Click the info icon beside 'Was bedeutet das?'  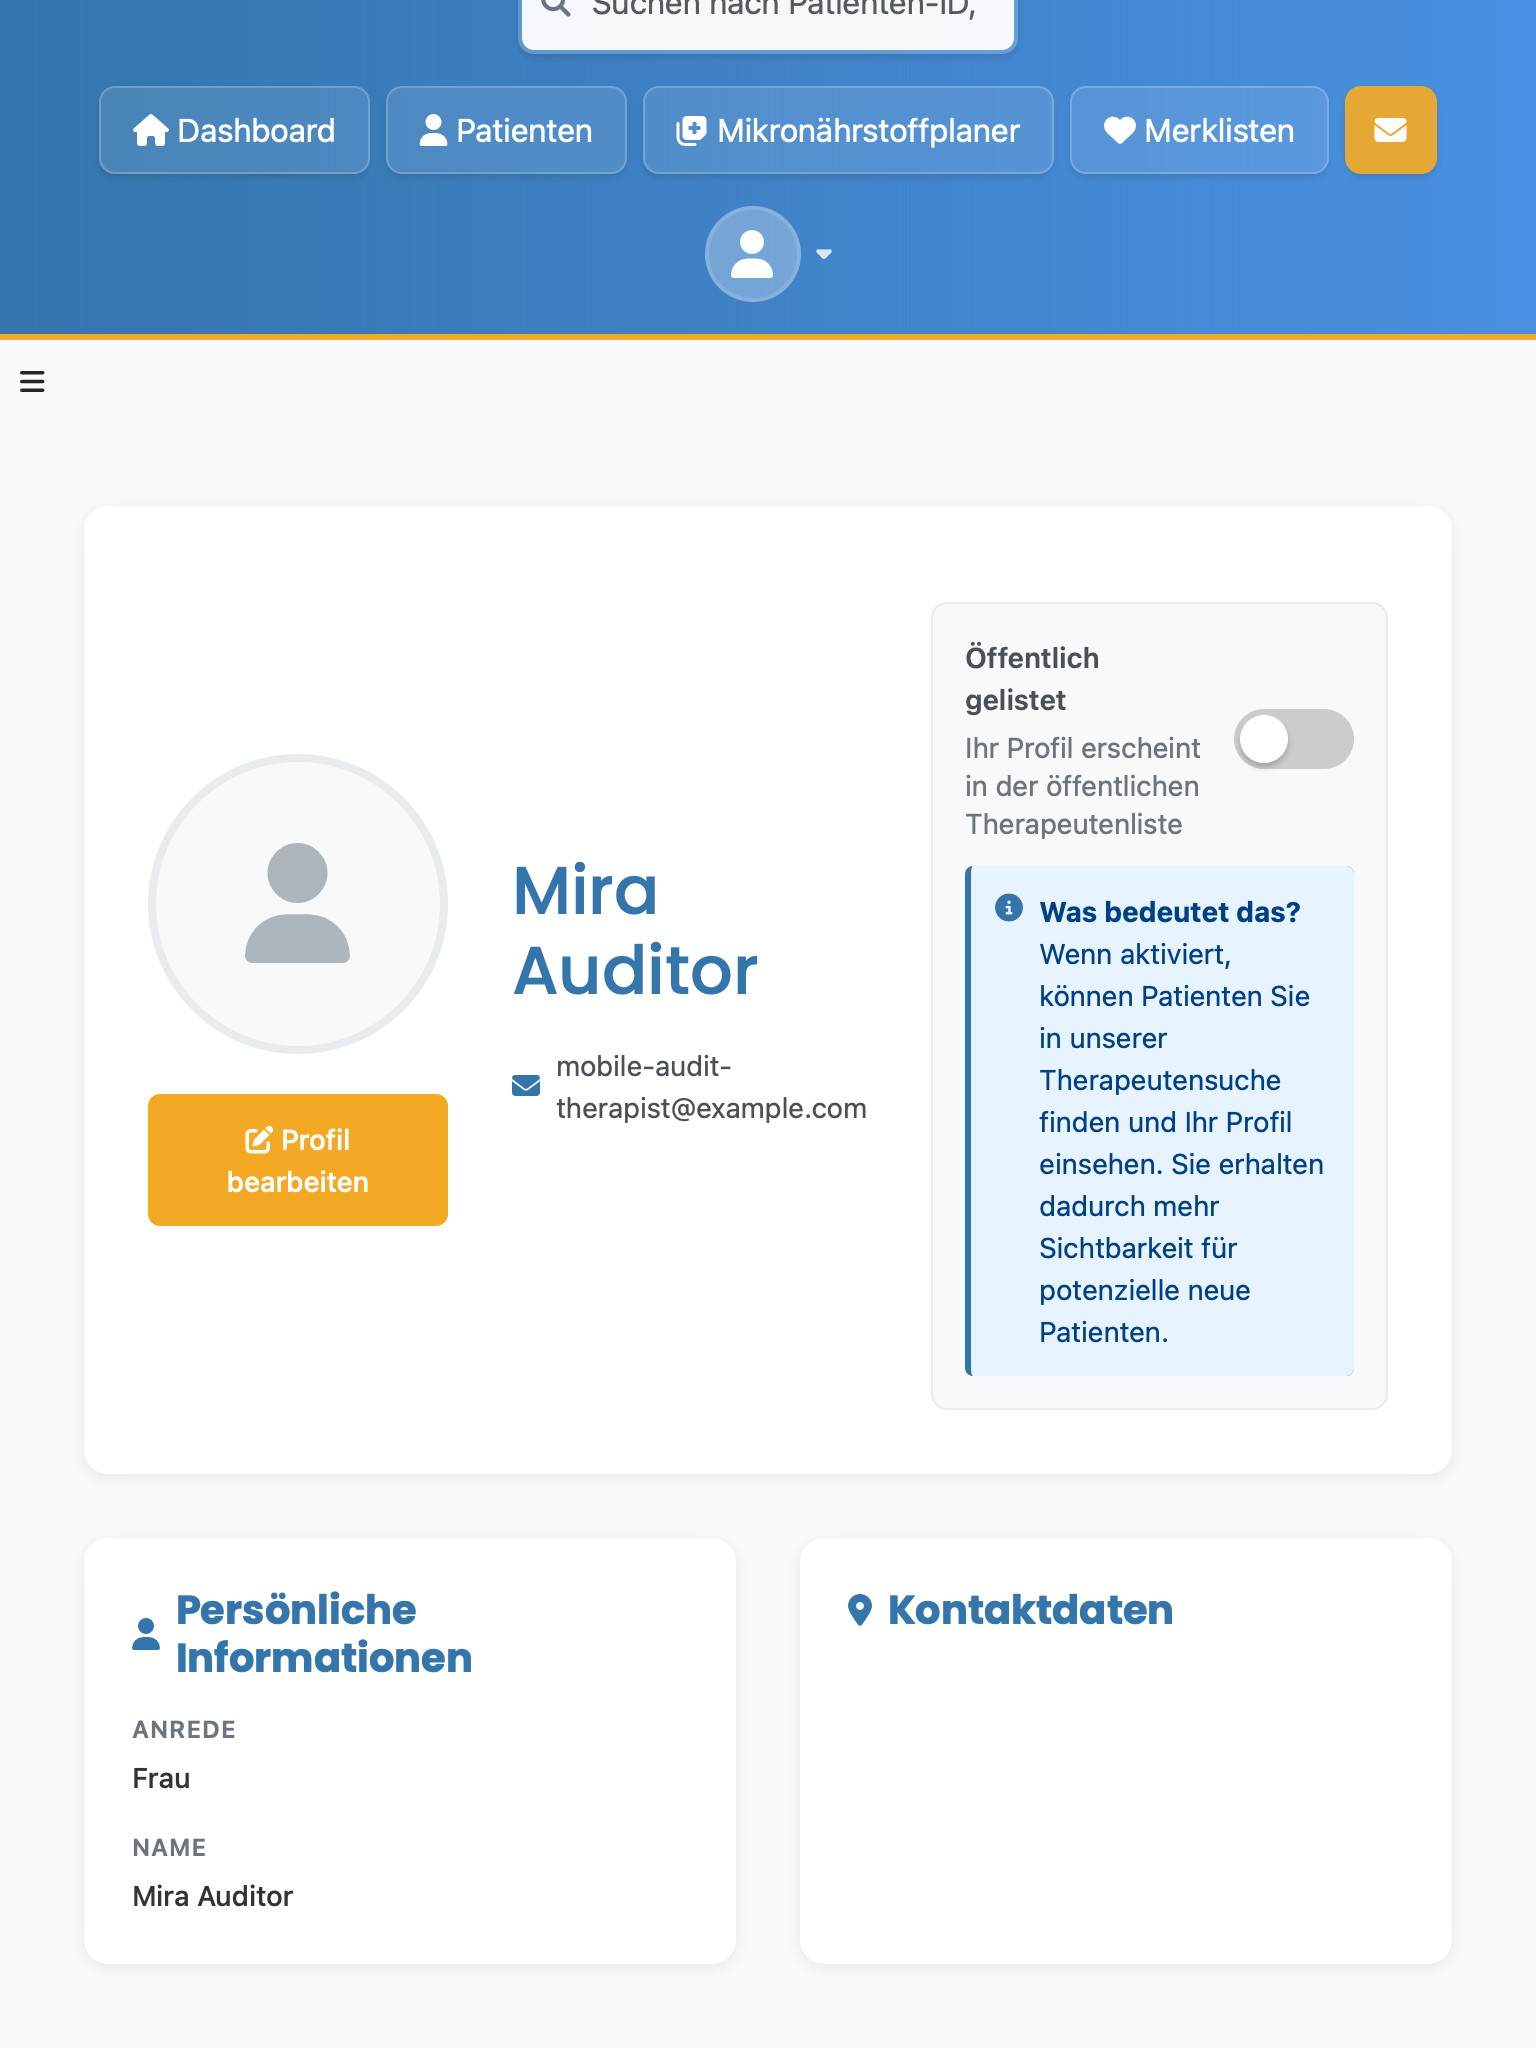1008,908
